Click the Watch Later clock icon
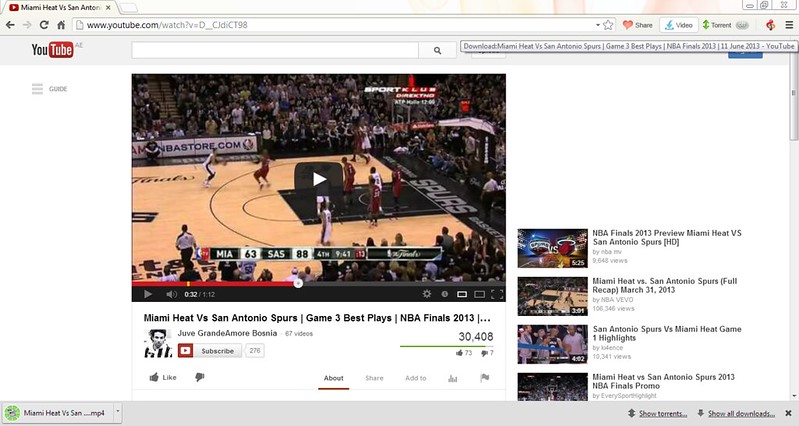 click(x=444, y=294)
